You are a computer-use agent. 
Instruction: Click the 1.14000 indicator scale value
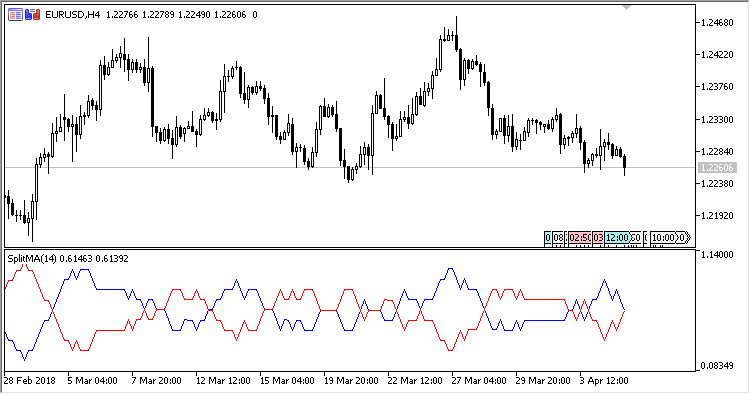[x=717, y=255]
